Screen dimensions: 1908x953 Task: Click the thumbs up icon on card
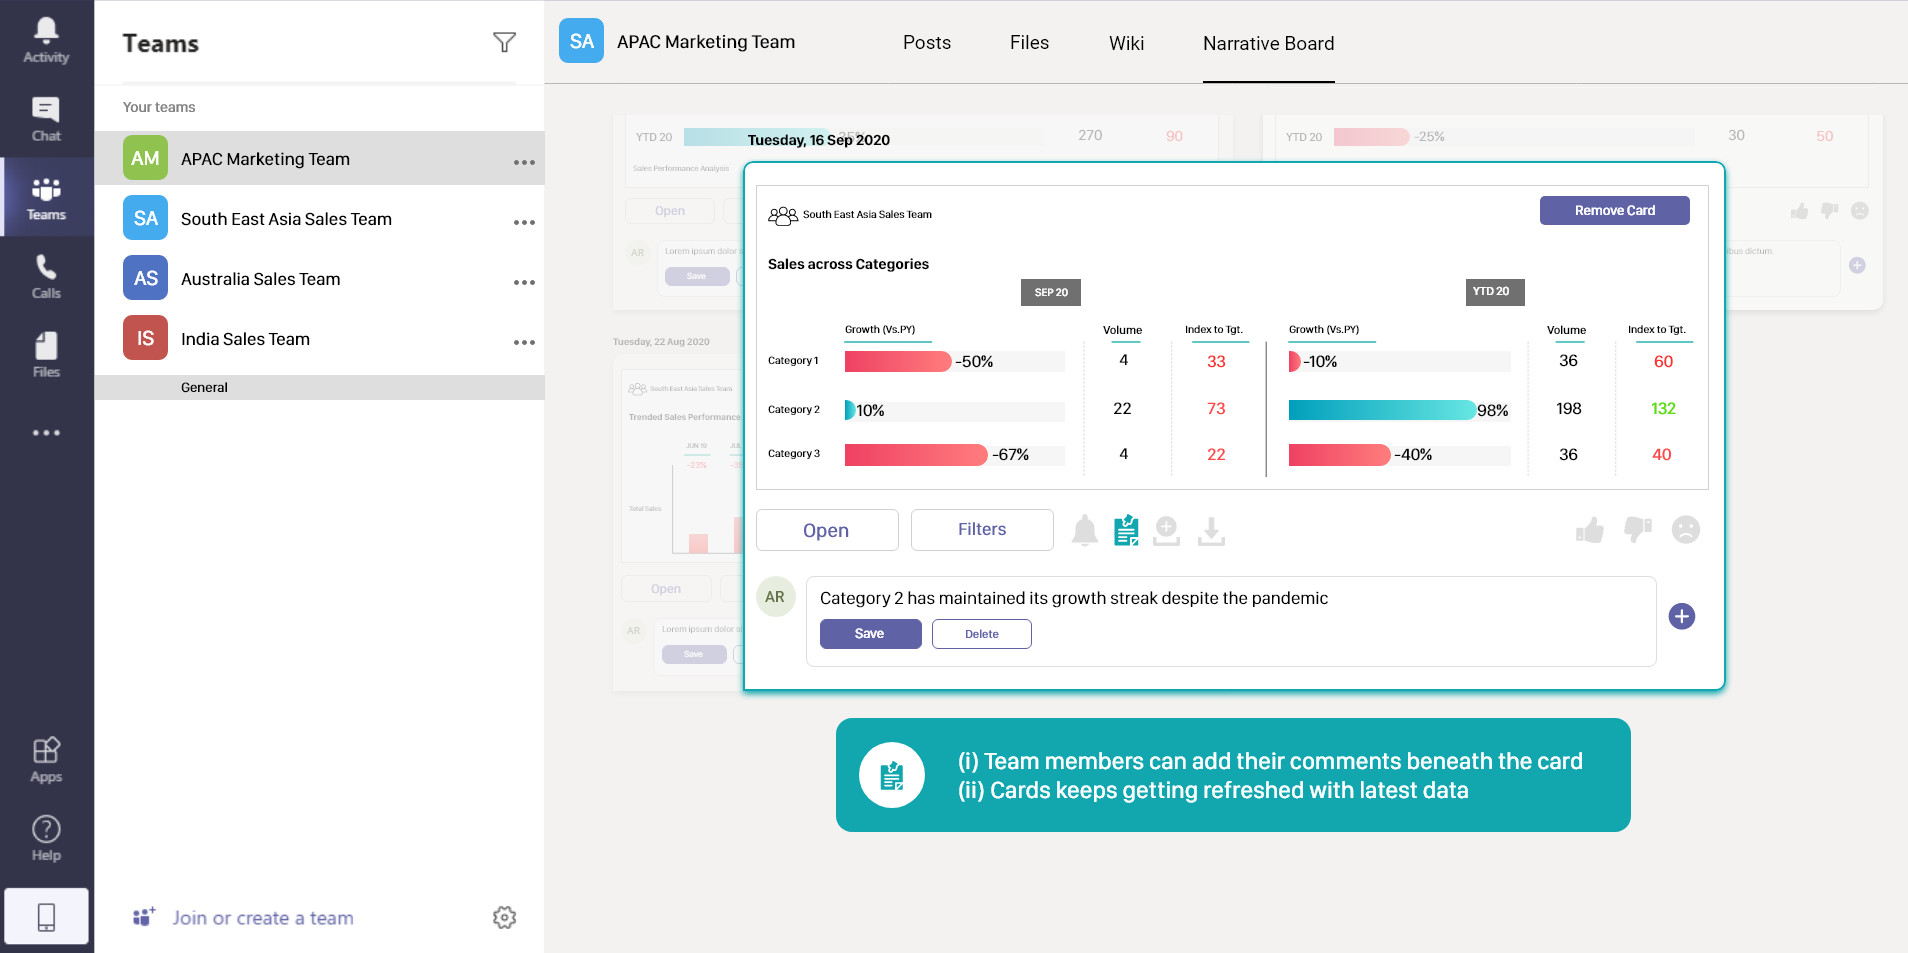[x=1590, y=530]
